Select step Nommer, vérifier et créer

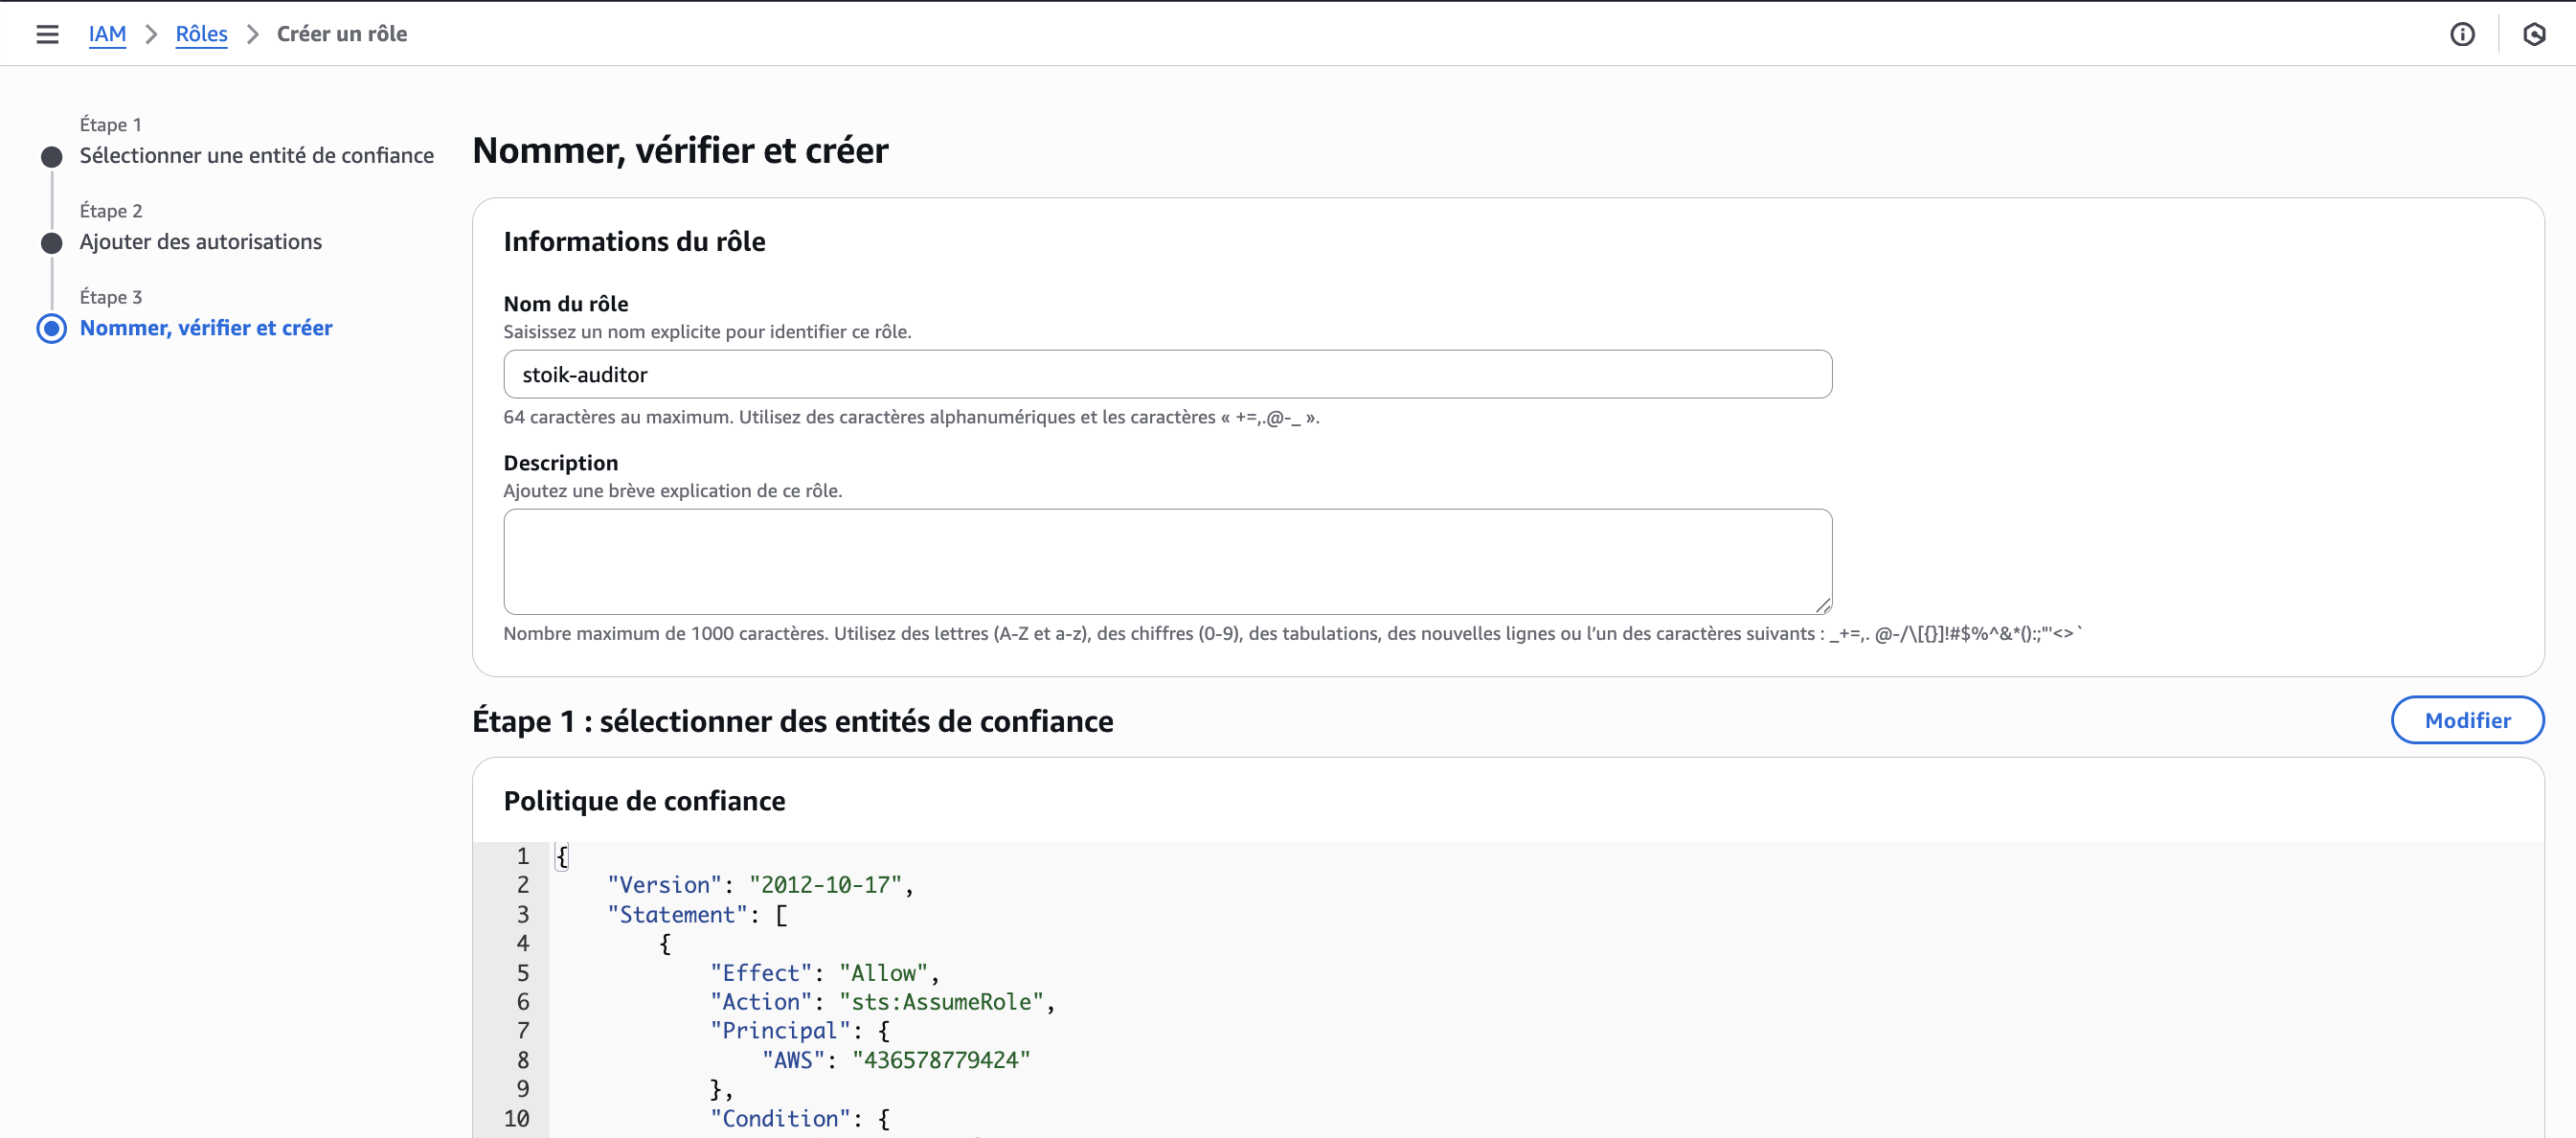coord(206,328)
